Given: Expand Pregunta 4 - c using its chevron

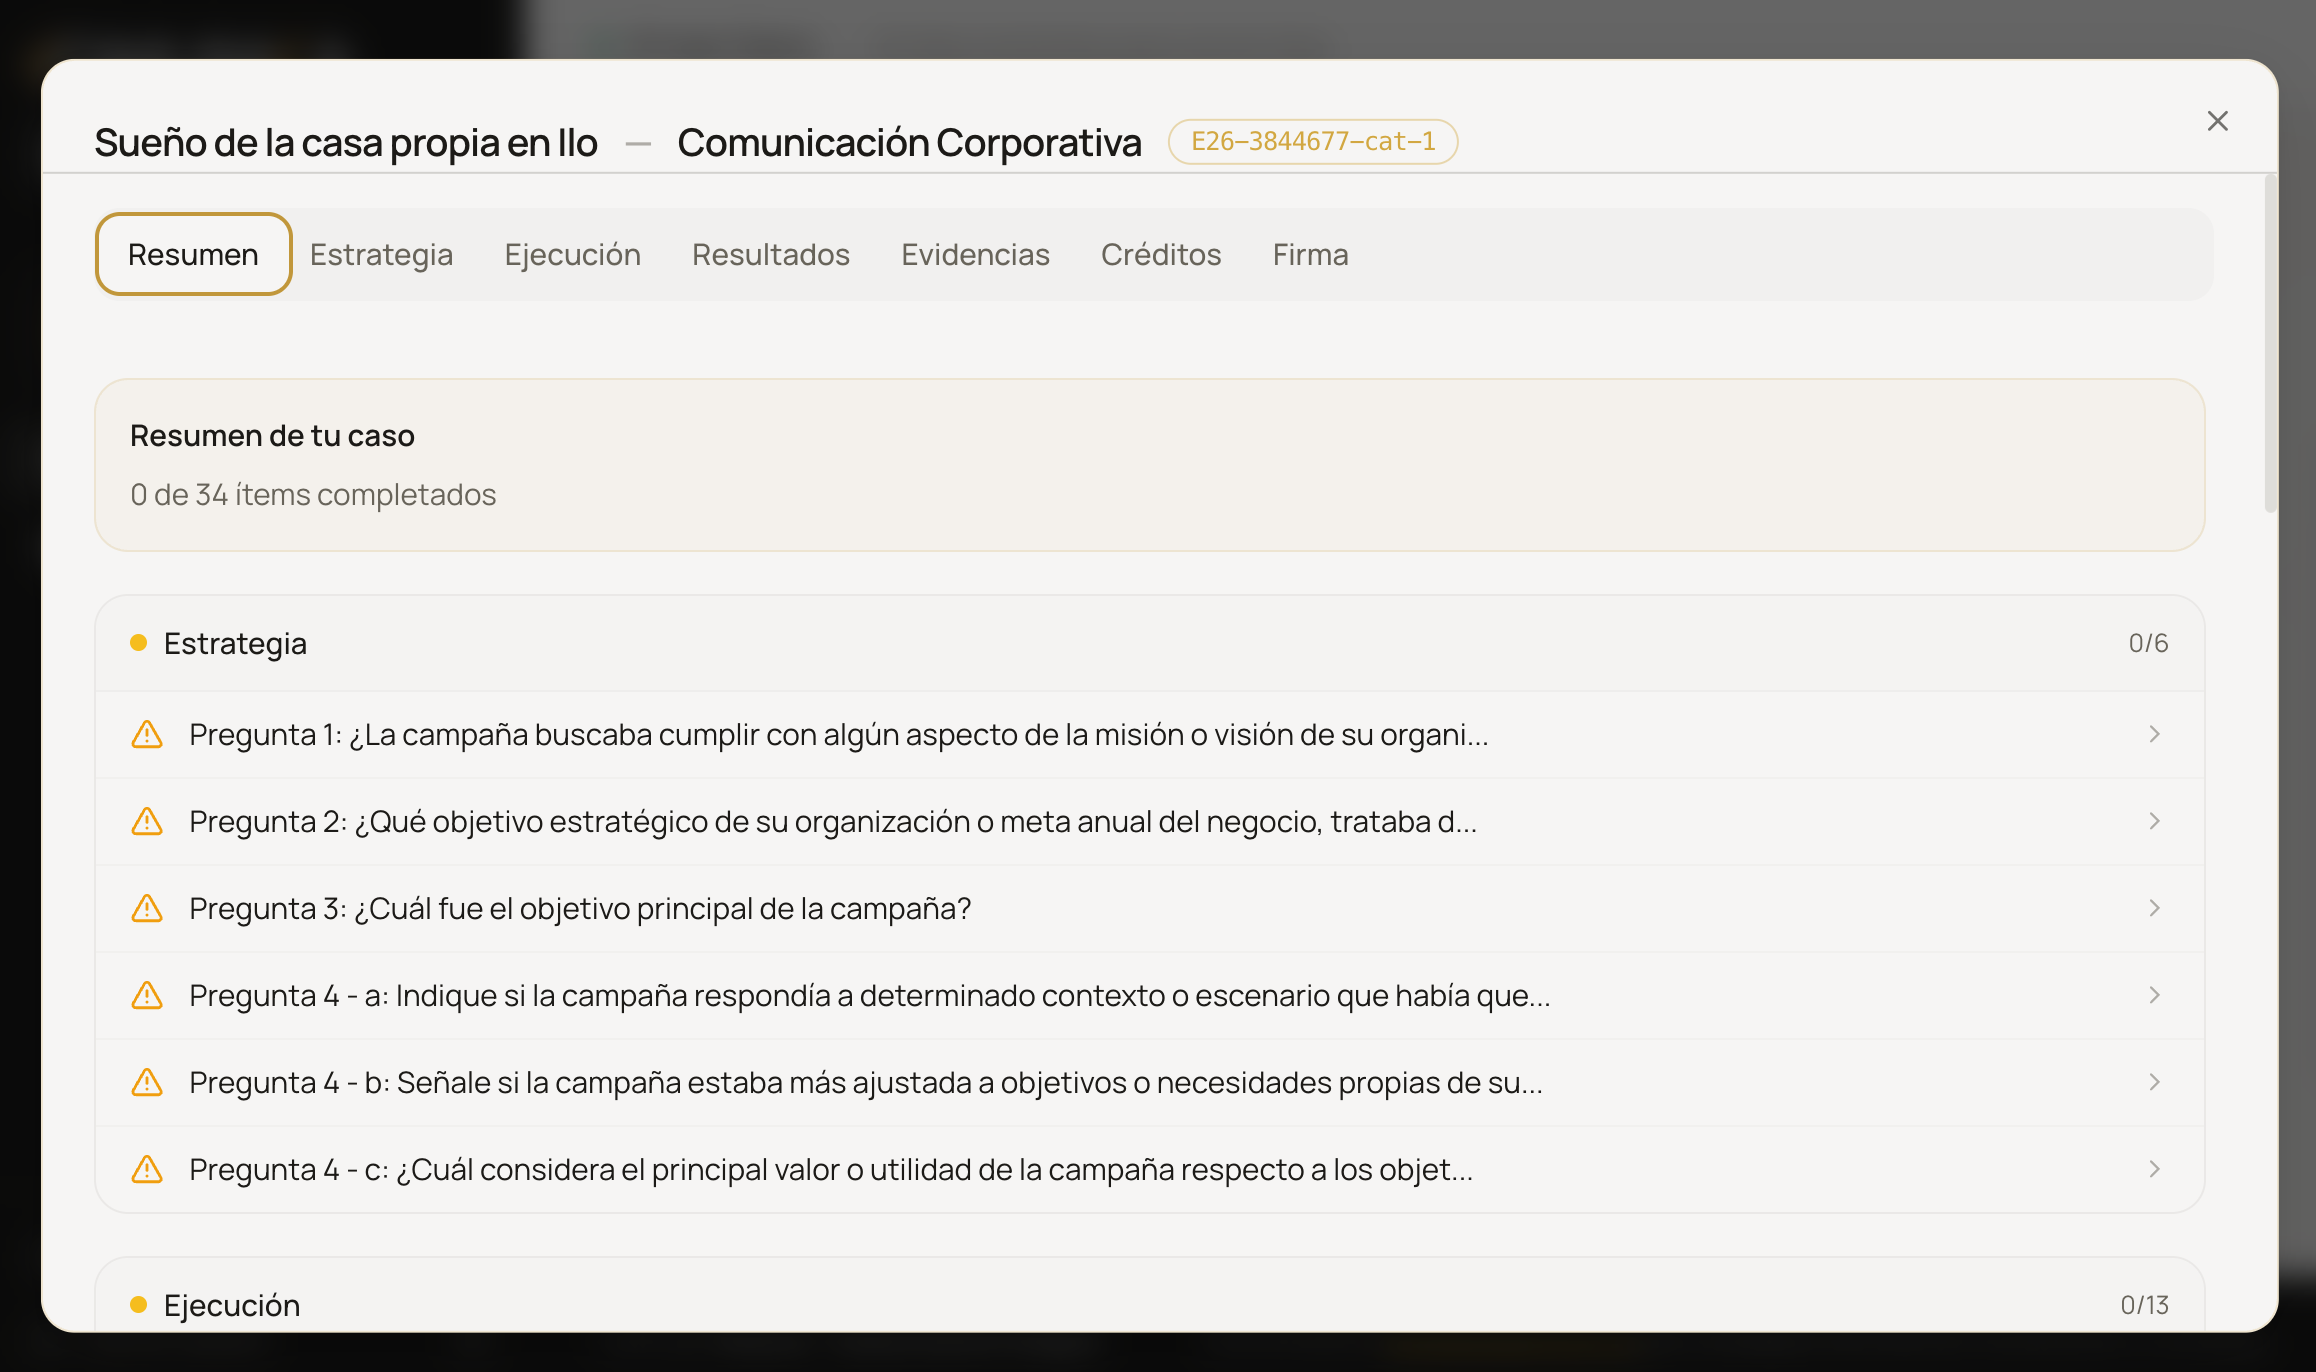Looking at the screenshot, I should [x=2154, y=1169].
